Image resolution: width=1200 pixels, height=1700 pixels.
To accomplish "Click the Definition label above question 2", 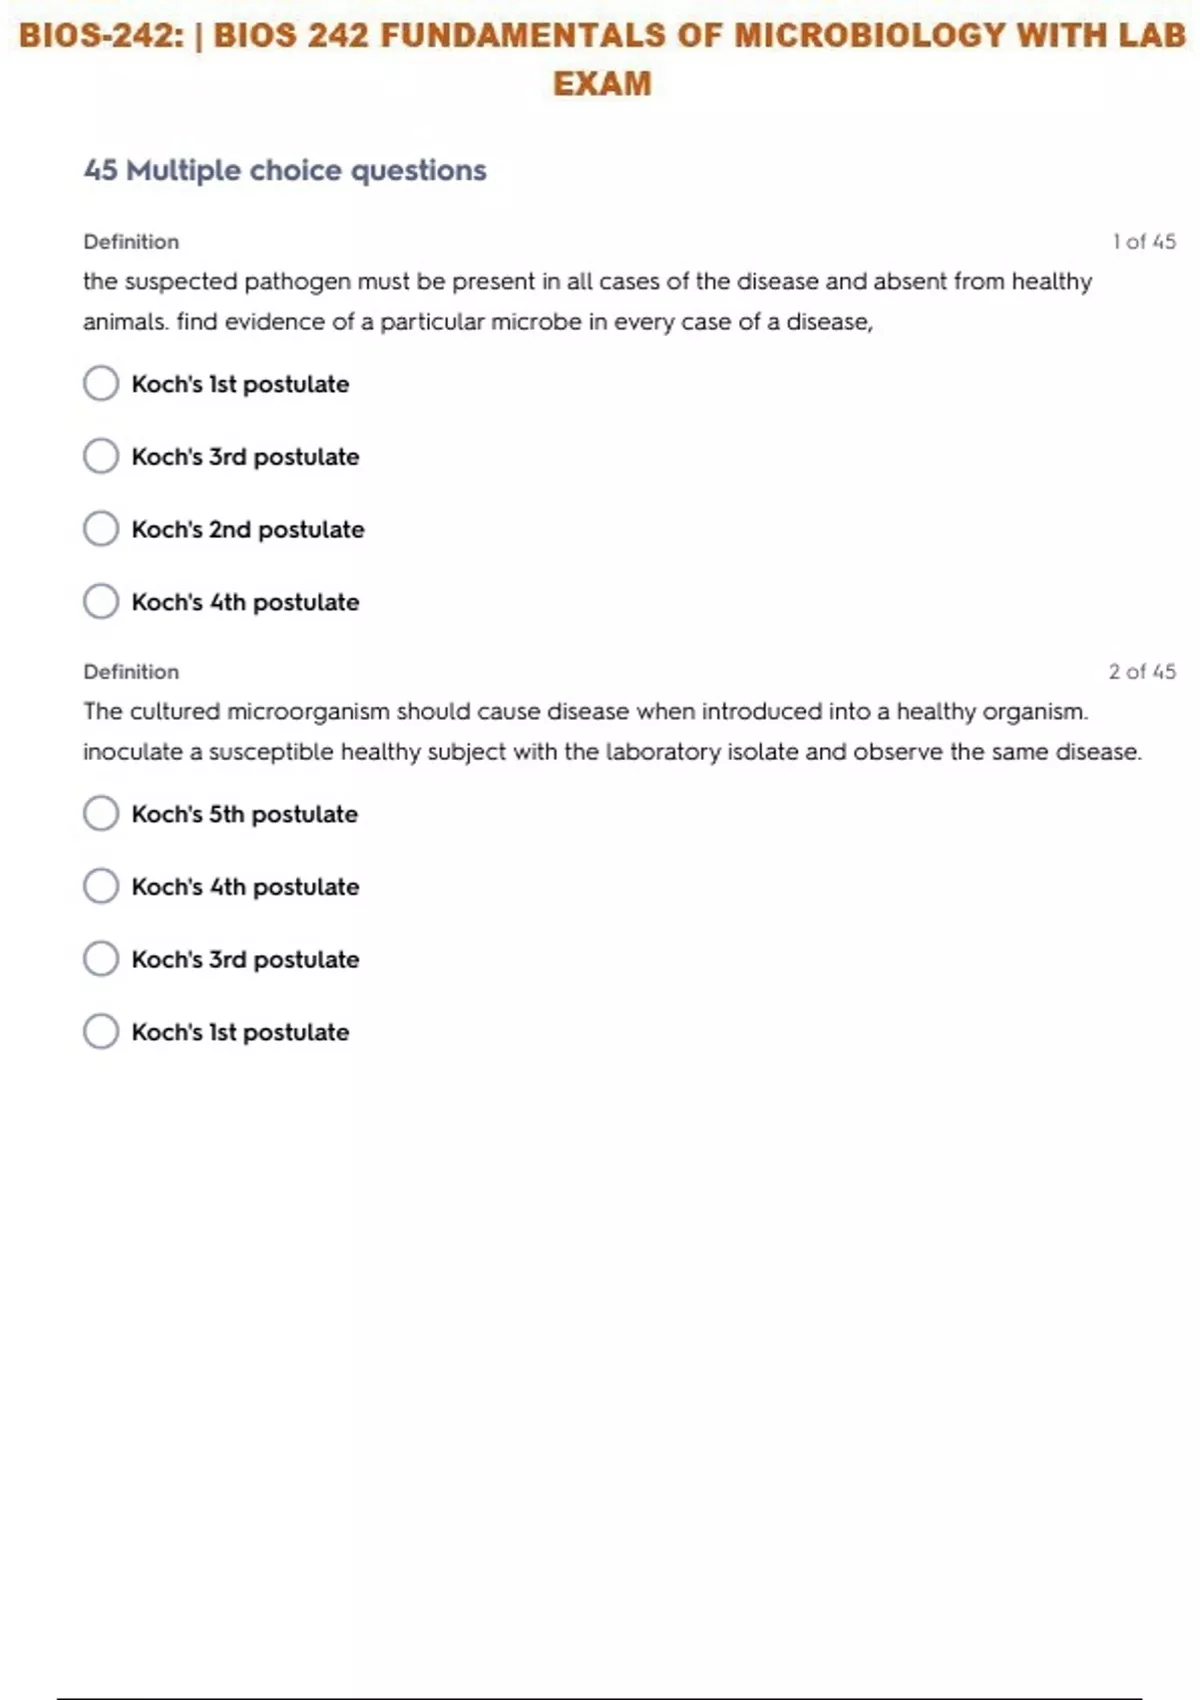I will (x=131, y=672).
